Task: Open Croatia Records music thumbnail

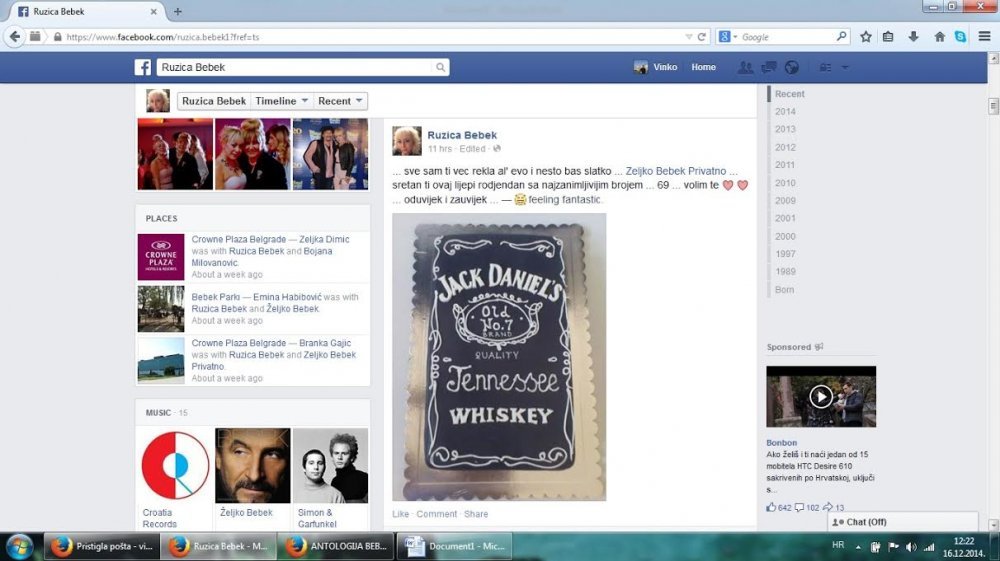Action: click(x=175, y=465)
